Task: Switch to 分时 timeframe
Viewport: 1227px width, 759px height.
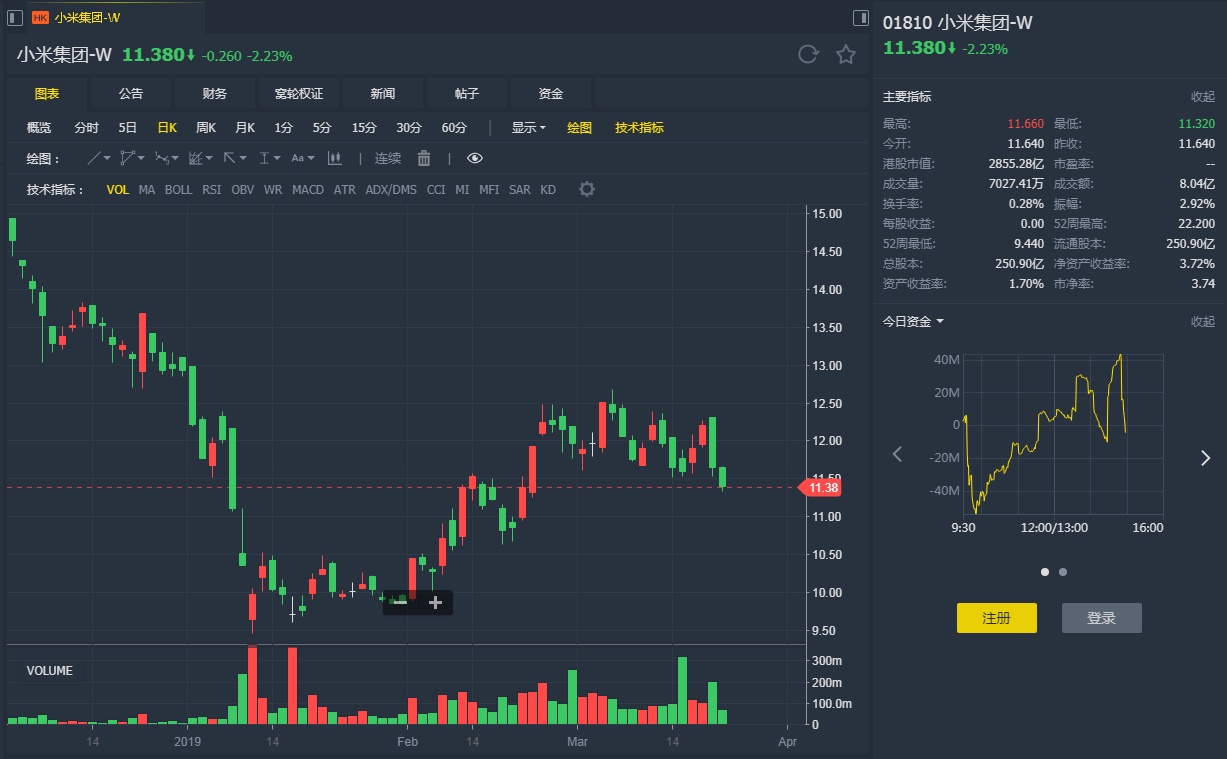Action: coord(86,127)
